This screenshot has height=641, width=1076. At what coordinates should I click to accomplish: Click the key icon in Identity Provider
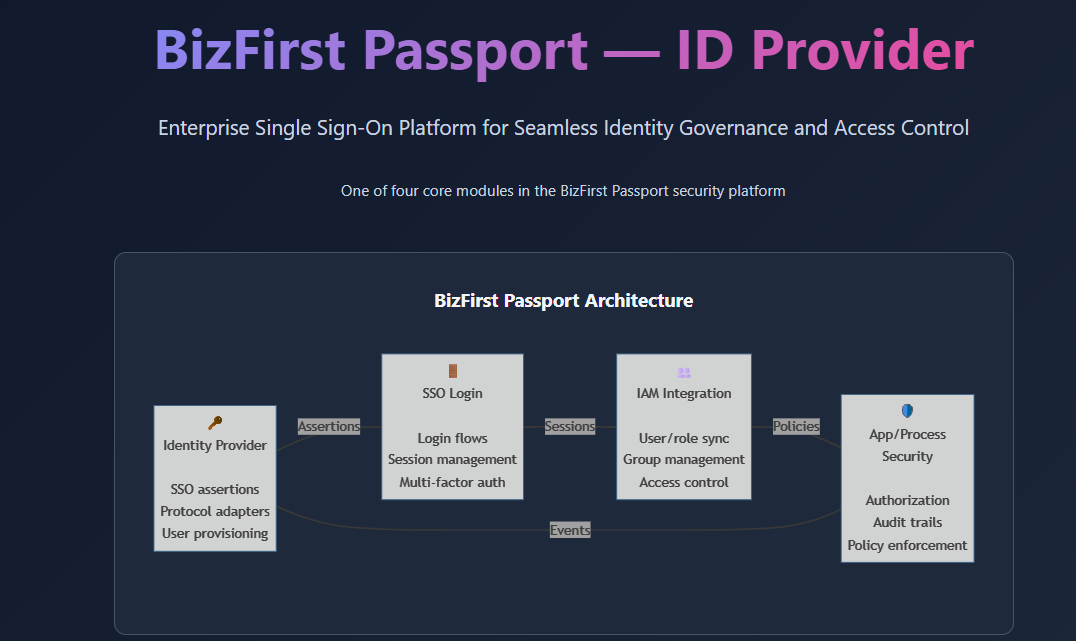[x=215, y=423]
